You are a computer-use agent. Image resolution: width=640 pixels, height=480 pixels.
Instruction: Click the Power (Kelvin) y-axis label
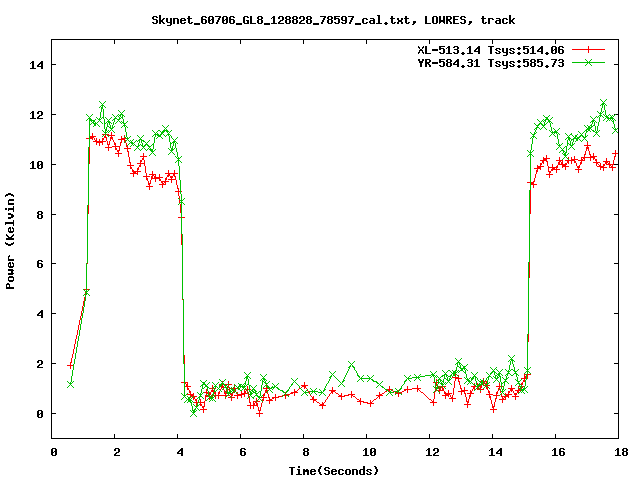click(10, 241)
